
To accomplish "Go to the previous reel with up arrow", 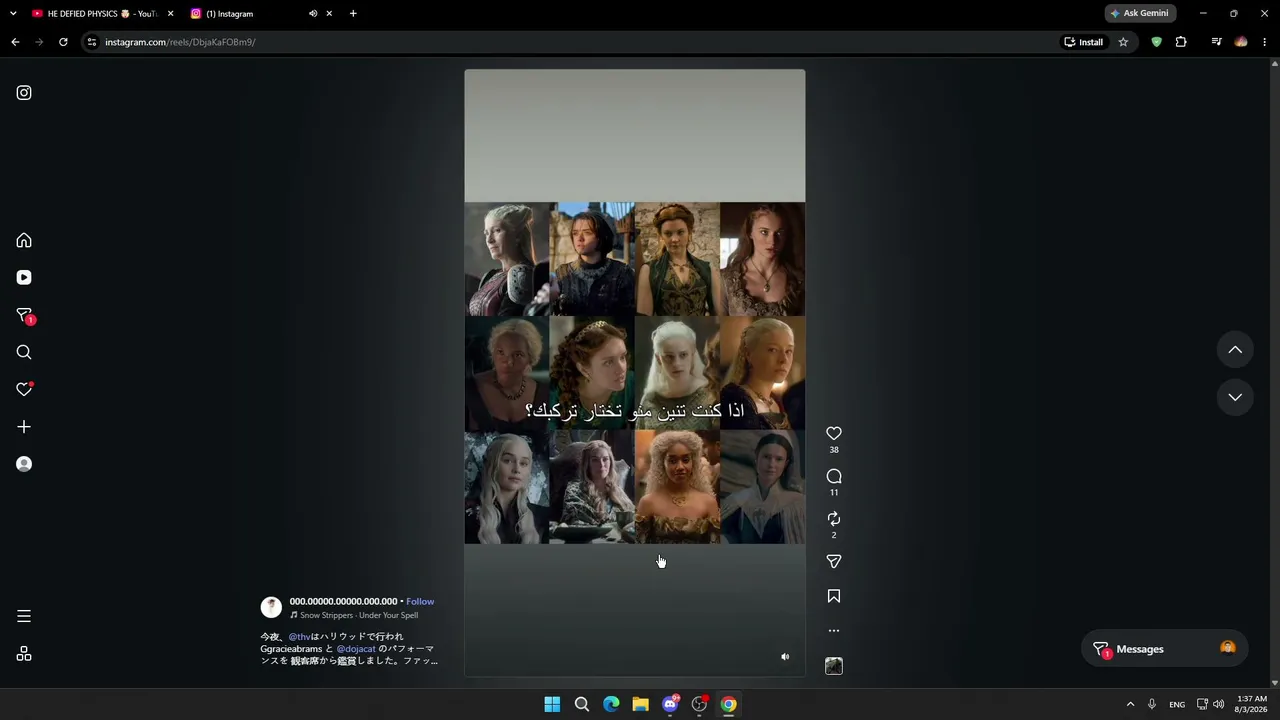I will coord(1235,350).
